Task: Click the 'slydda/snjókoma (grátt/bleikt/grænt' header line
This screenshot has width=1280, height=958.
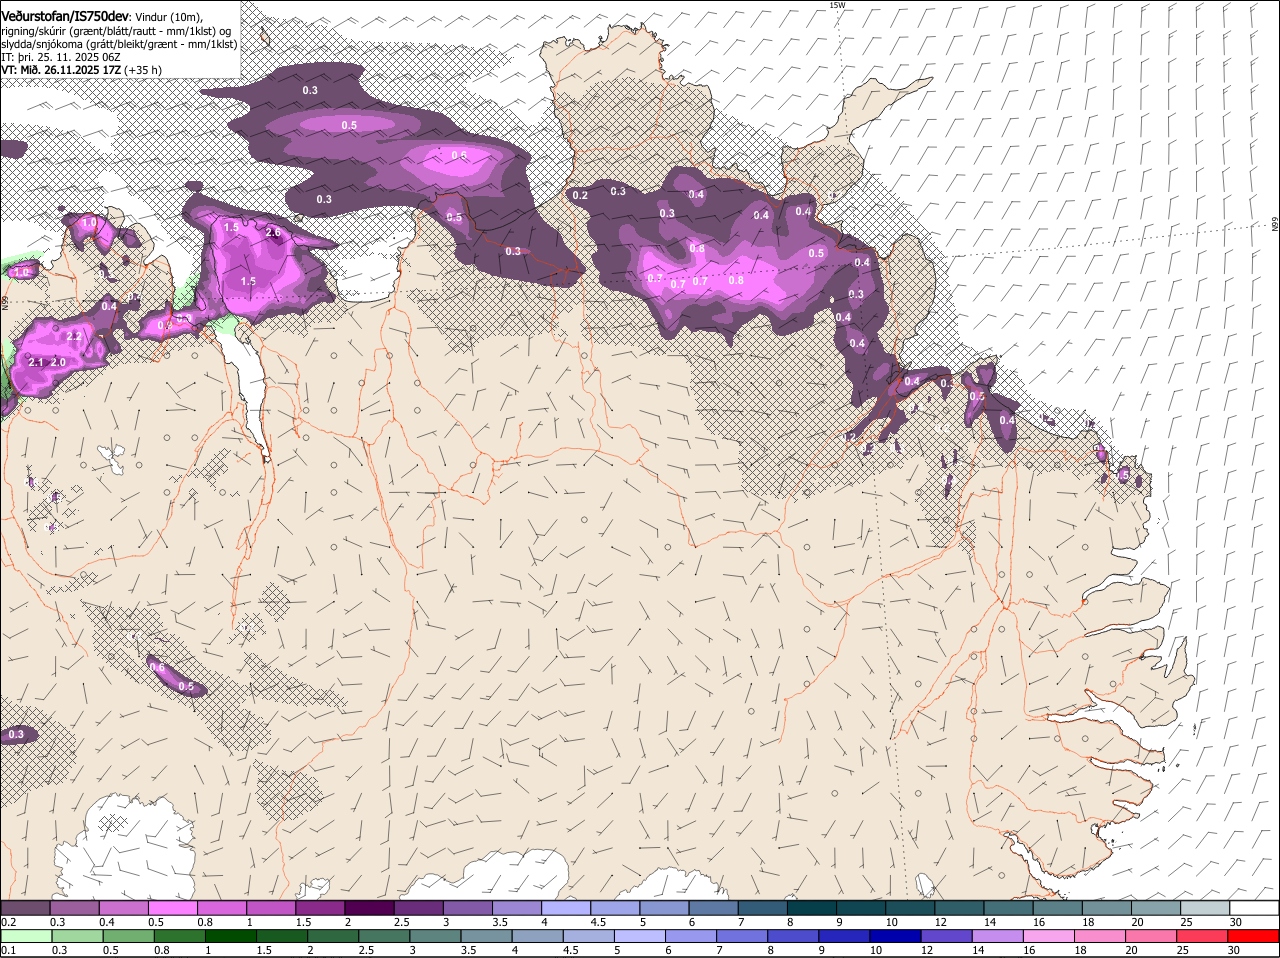Action: click(x=119, y=44)
